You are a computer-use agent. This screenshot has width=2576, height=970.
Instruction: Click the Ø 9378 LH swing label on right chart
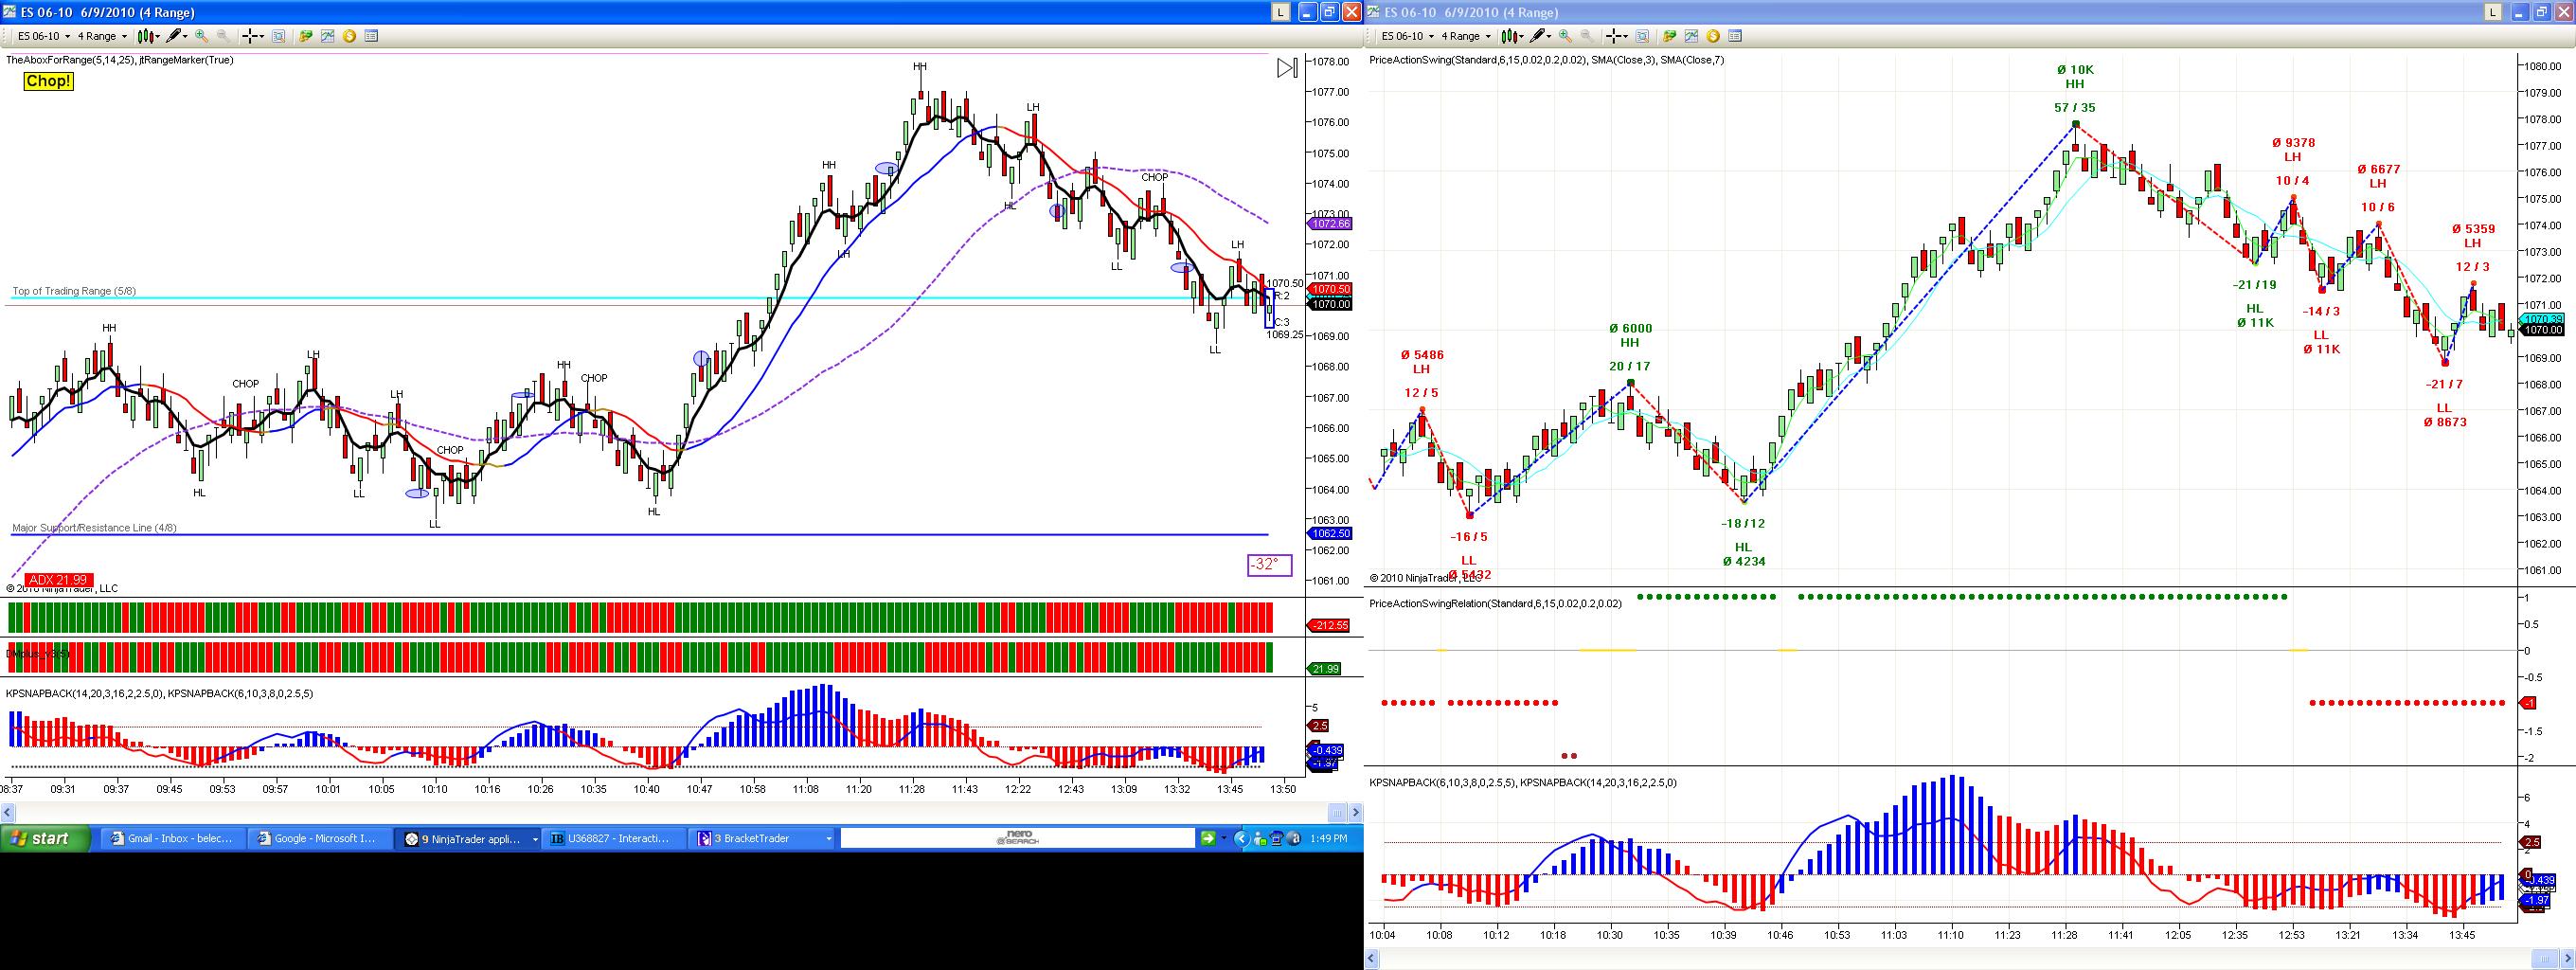pos(2293,150)
